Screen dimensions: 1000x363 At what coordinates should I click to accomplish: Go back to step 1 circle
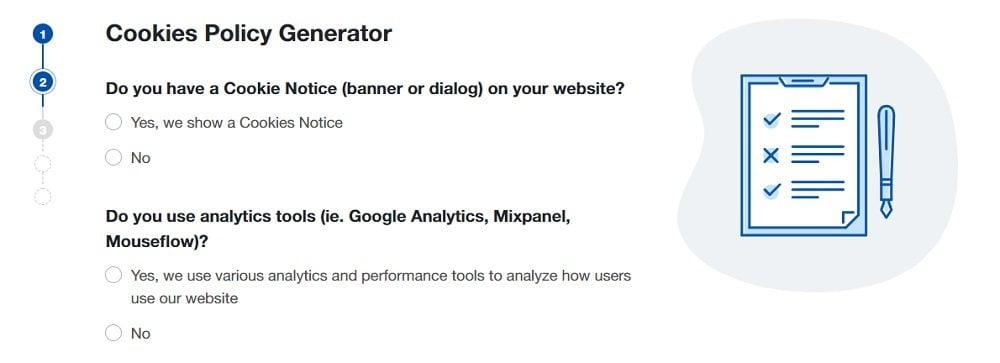43,34
